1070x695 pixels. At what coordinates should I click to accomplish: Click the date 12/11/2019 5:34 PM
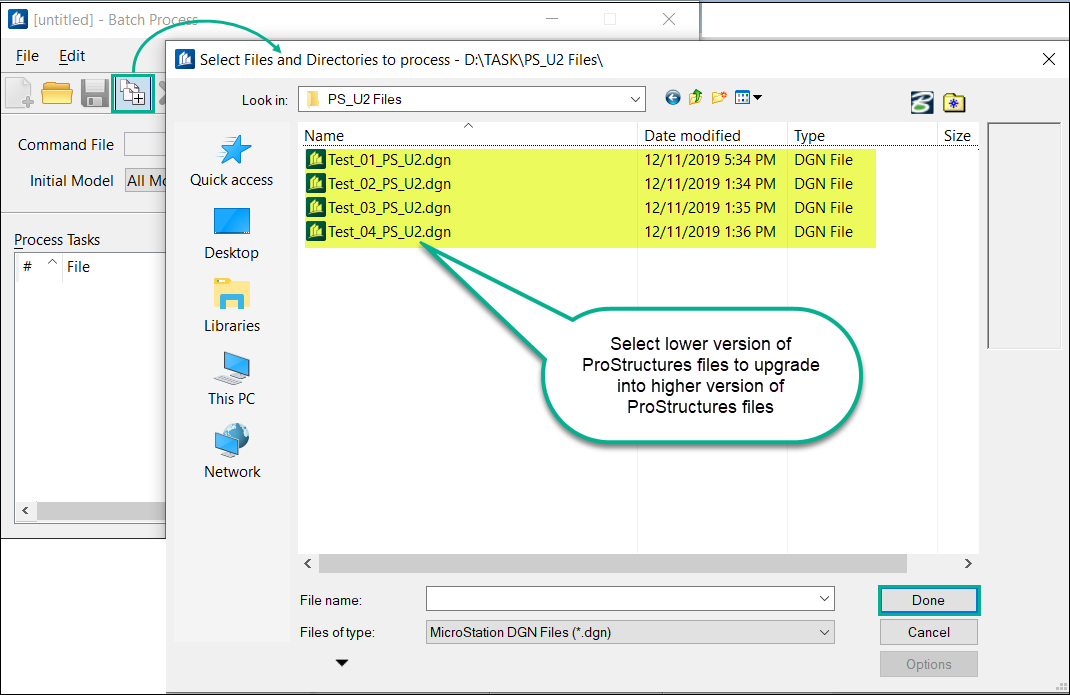[710, 160]
